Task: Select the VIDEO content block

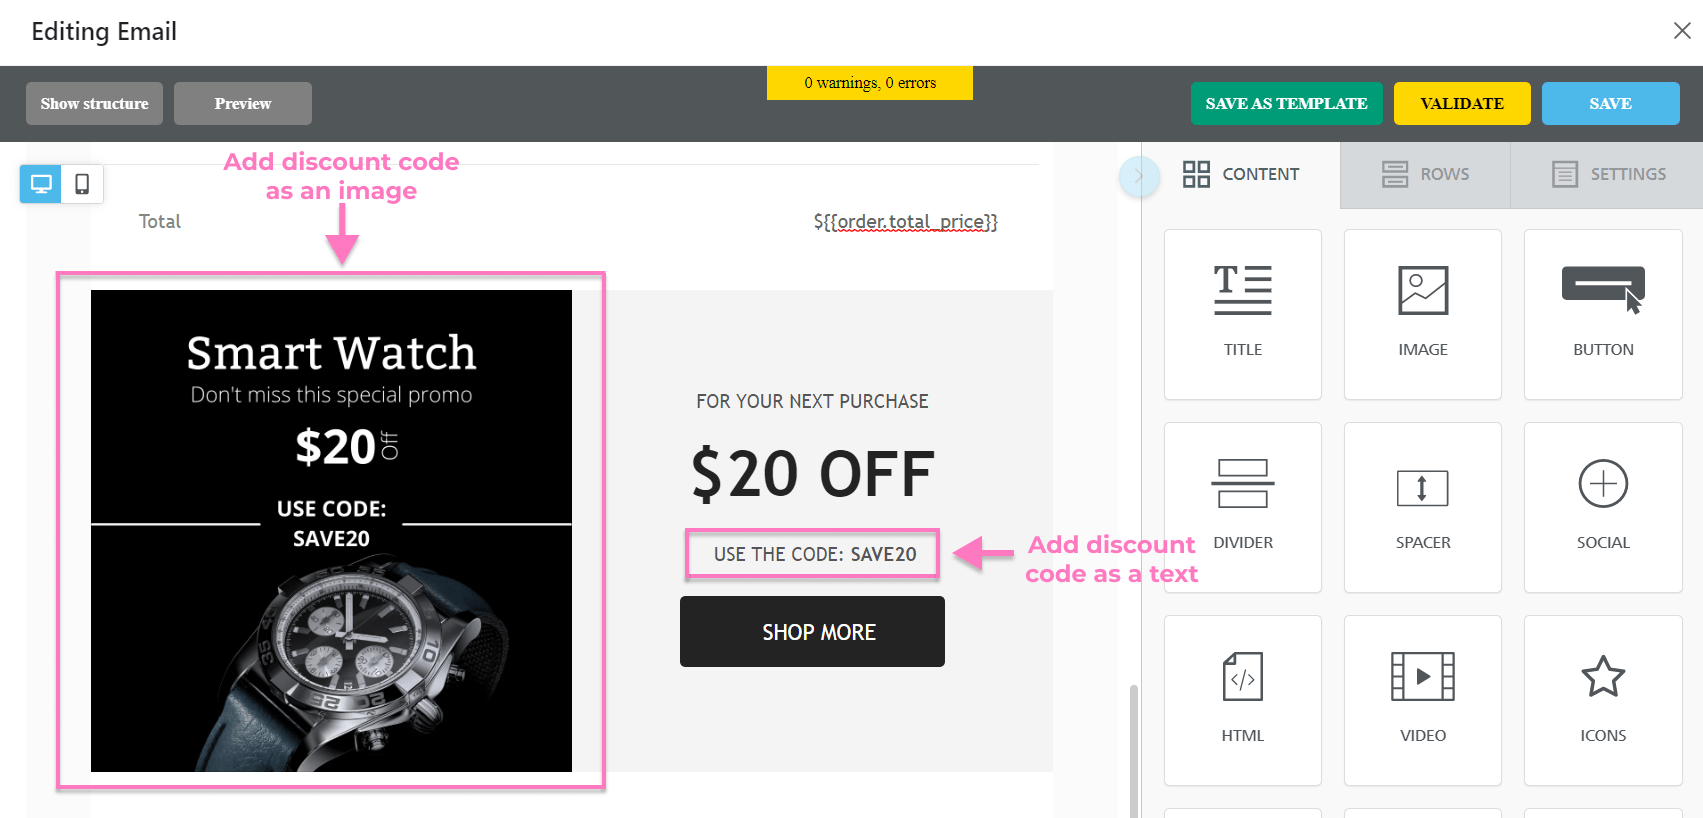Action: click(1422, 698)
